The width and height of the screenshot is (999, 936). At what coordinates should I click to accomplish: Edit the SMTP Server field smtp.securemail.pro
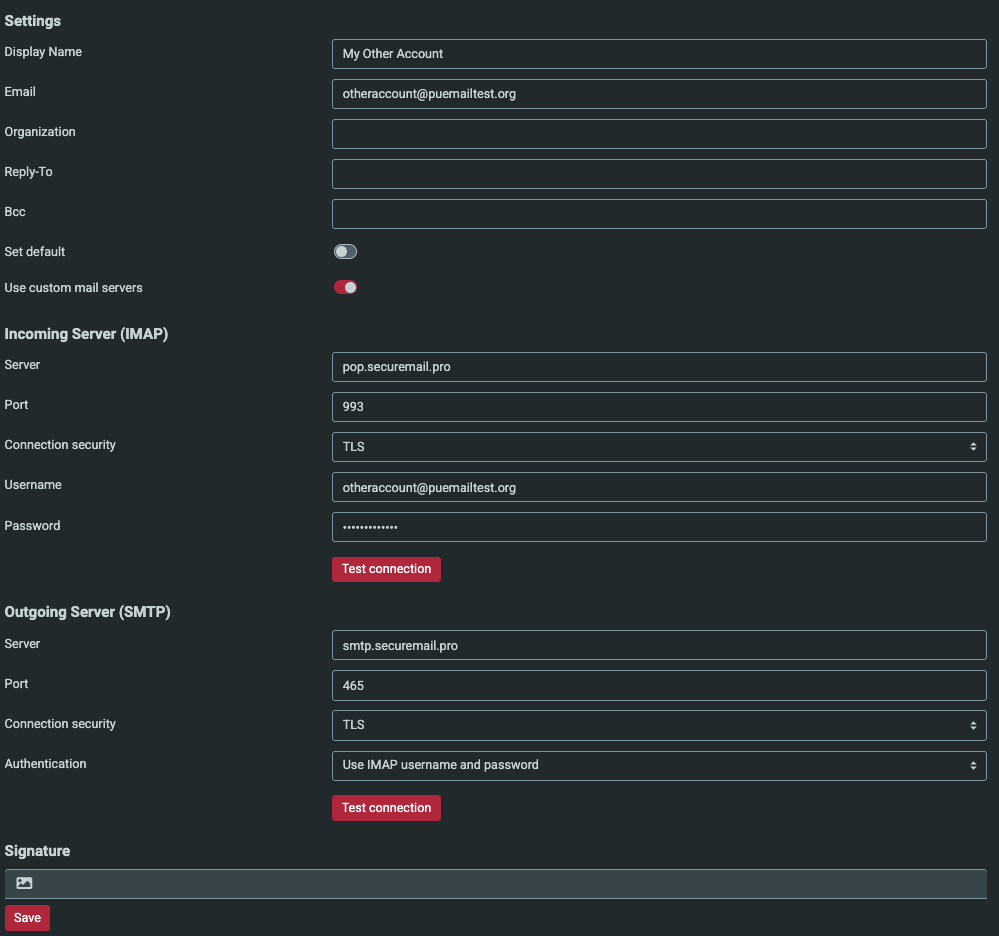click(x=658, y=645)
